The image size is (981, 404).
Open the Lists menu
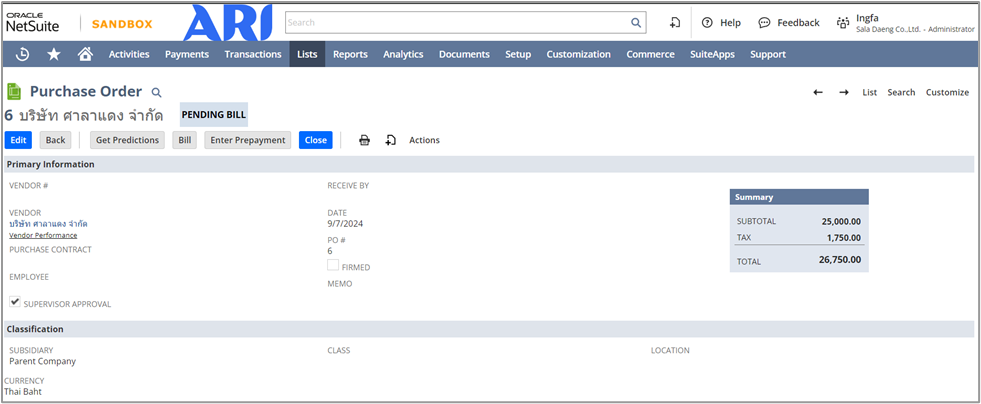tap(307, 54)
